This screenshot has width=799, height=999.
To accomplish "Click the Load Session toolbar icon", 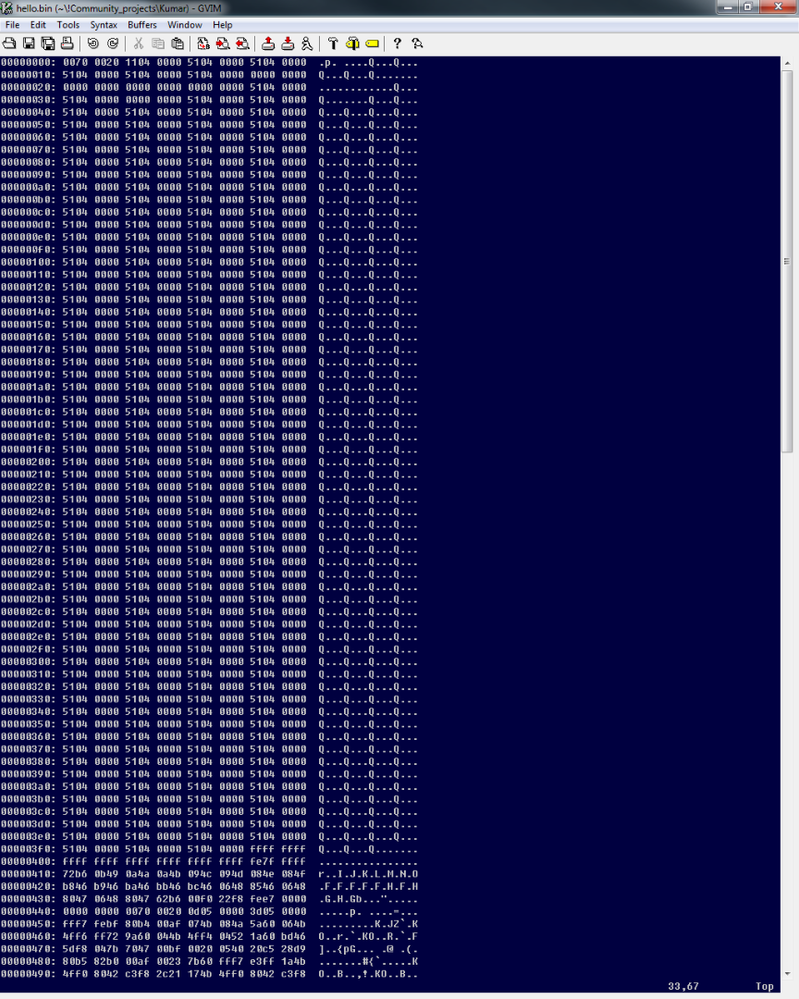I will (268, 43).
